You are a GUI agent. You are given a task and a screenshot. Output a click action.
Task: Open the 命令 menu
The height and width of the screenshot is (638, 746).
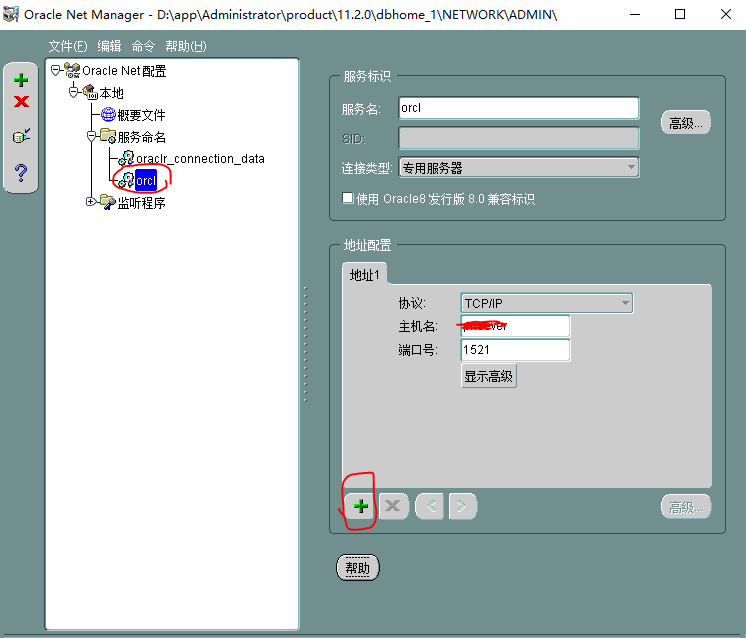(143, 46)
